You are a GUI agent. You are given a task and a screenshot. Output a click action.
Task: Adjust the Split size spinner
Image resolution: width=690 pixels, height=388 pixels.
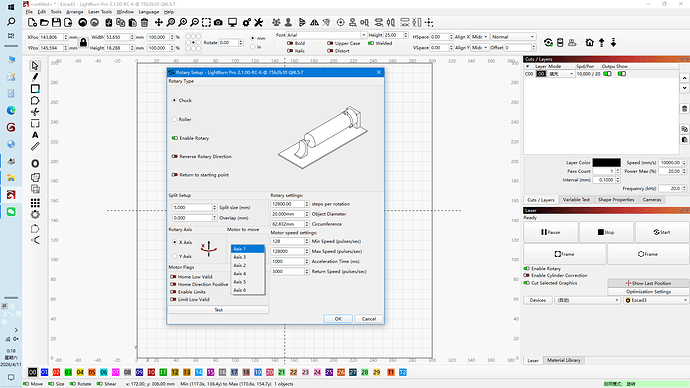point(214,207)
